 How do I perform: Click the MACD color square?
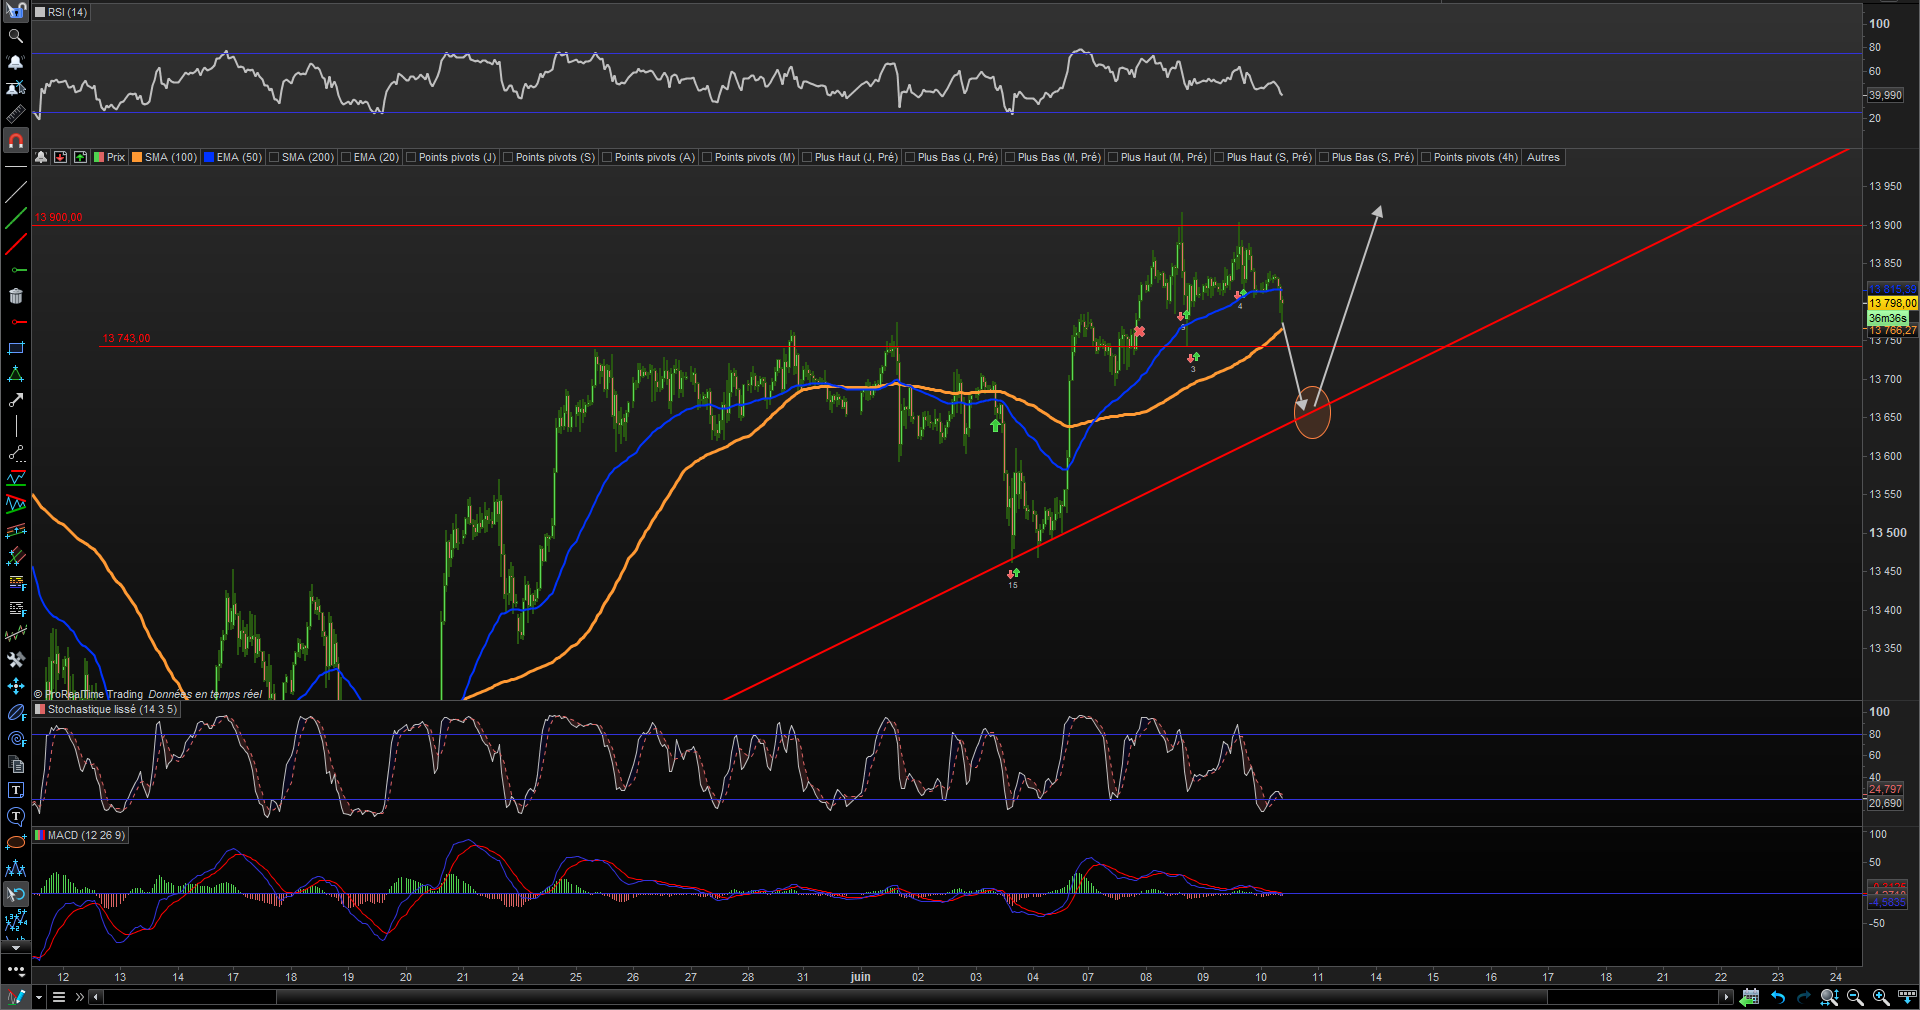tap(40, 835)
